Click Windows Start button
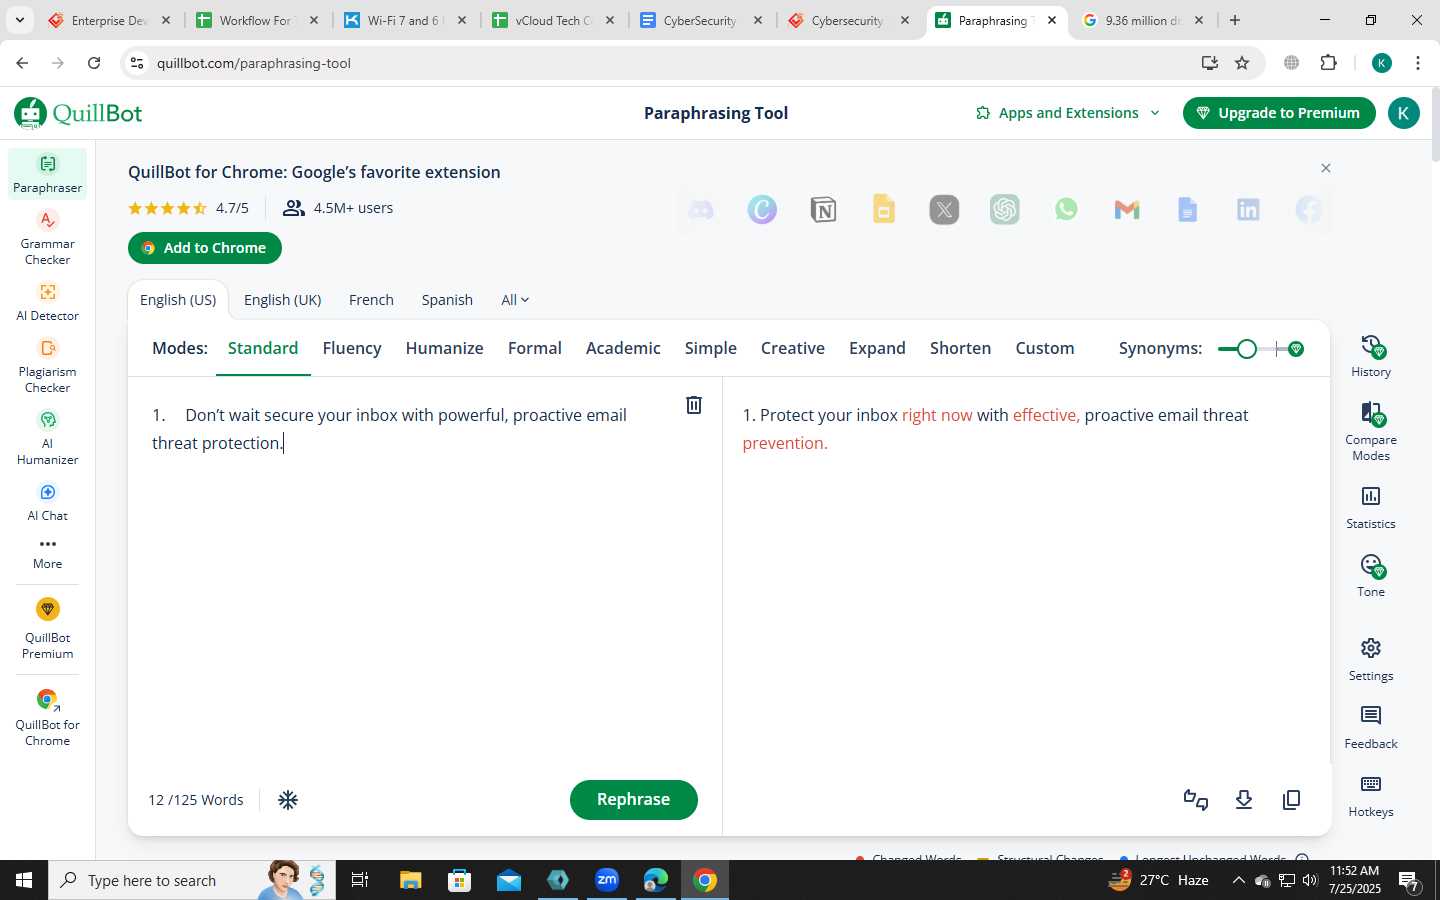The width and height of the screenshot is (1440, 900). [x=24, y=880]
